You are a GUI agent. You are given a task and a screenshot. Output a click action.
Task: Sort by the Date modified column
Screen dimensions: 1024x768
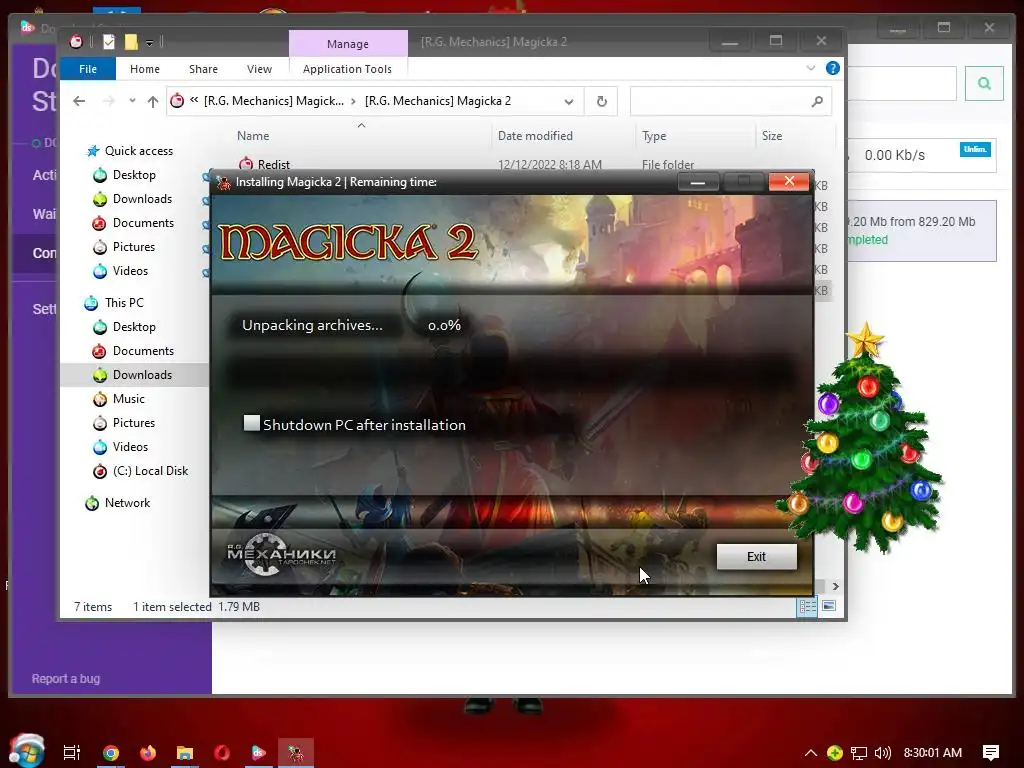click(x=535, y=136)
